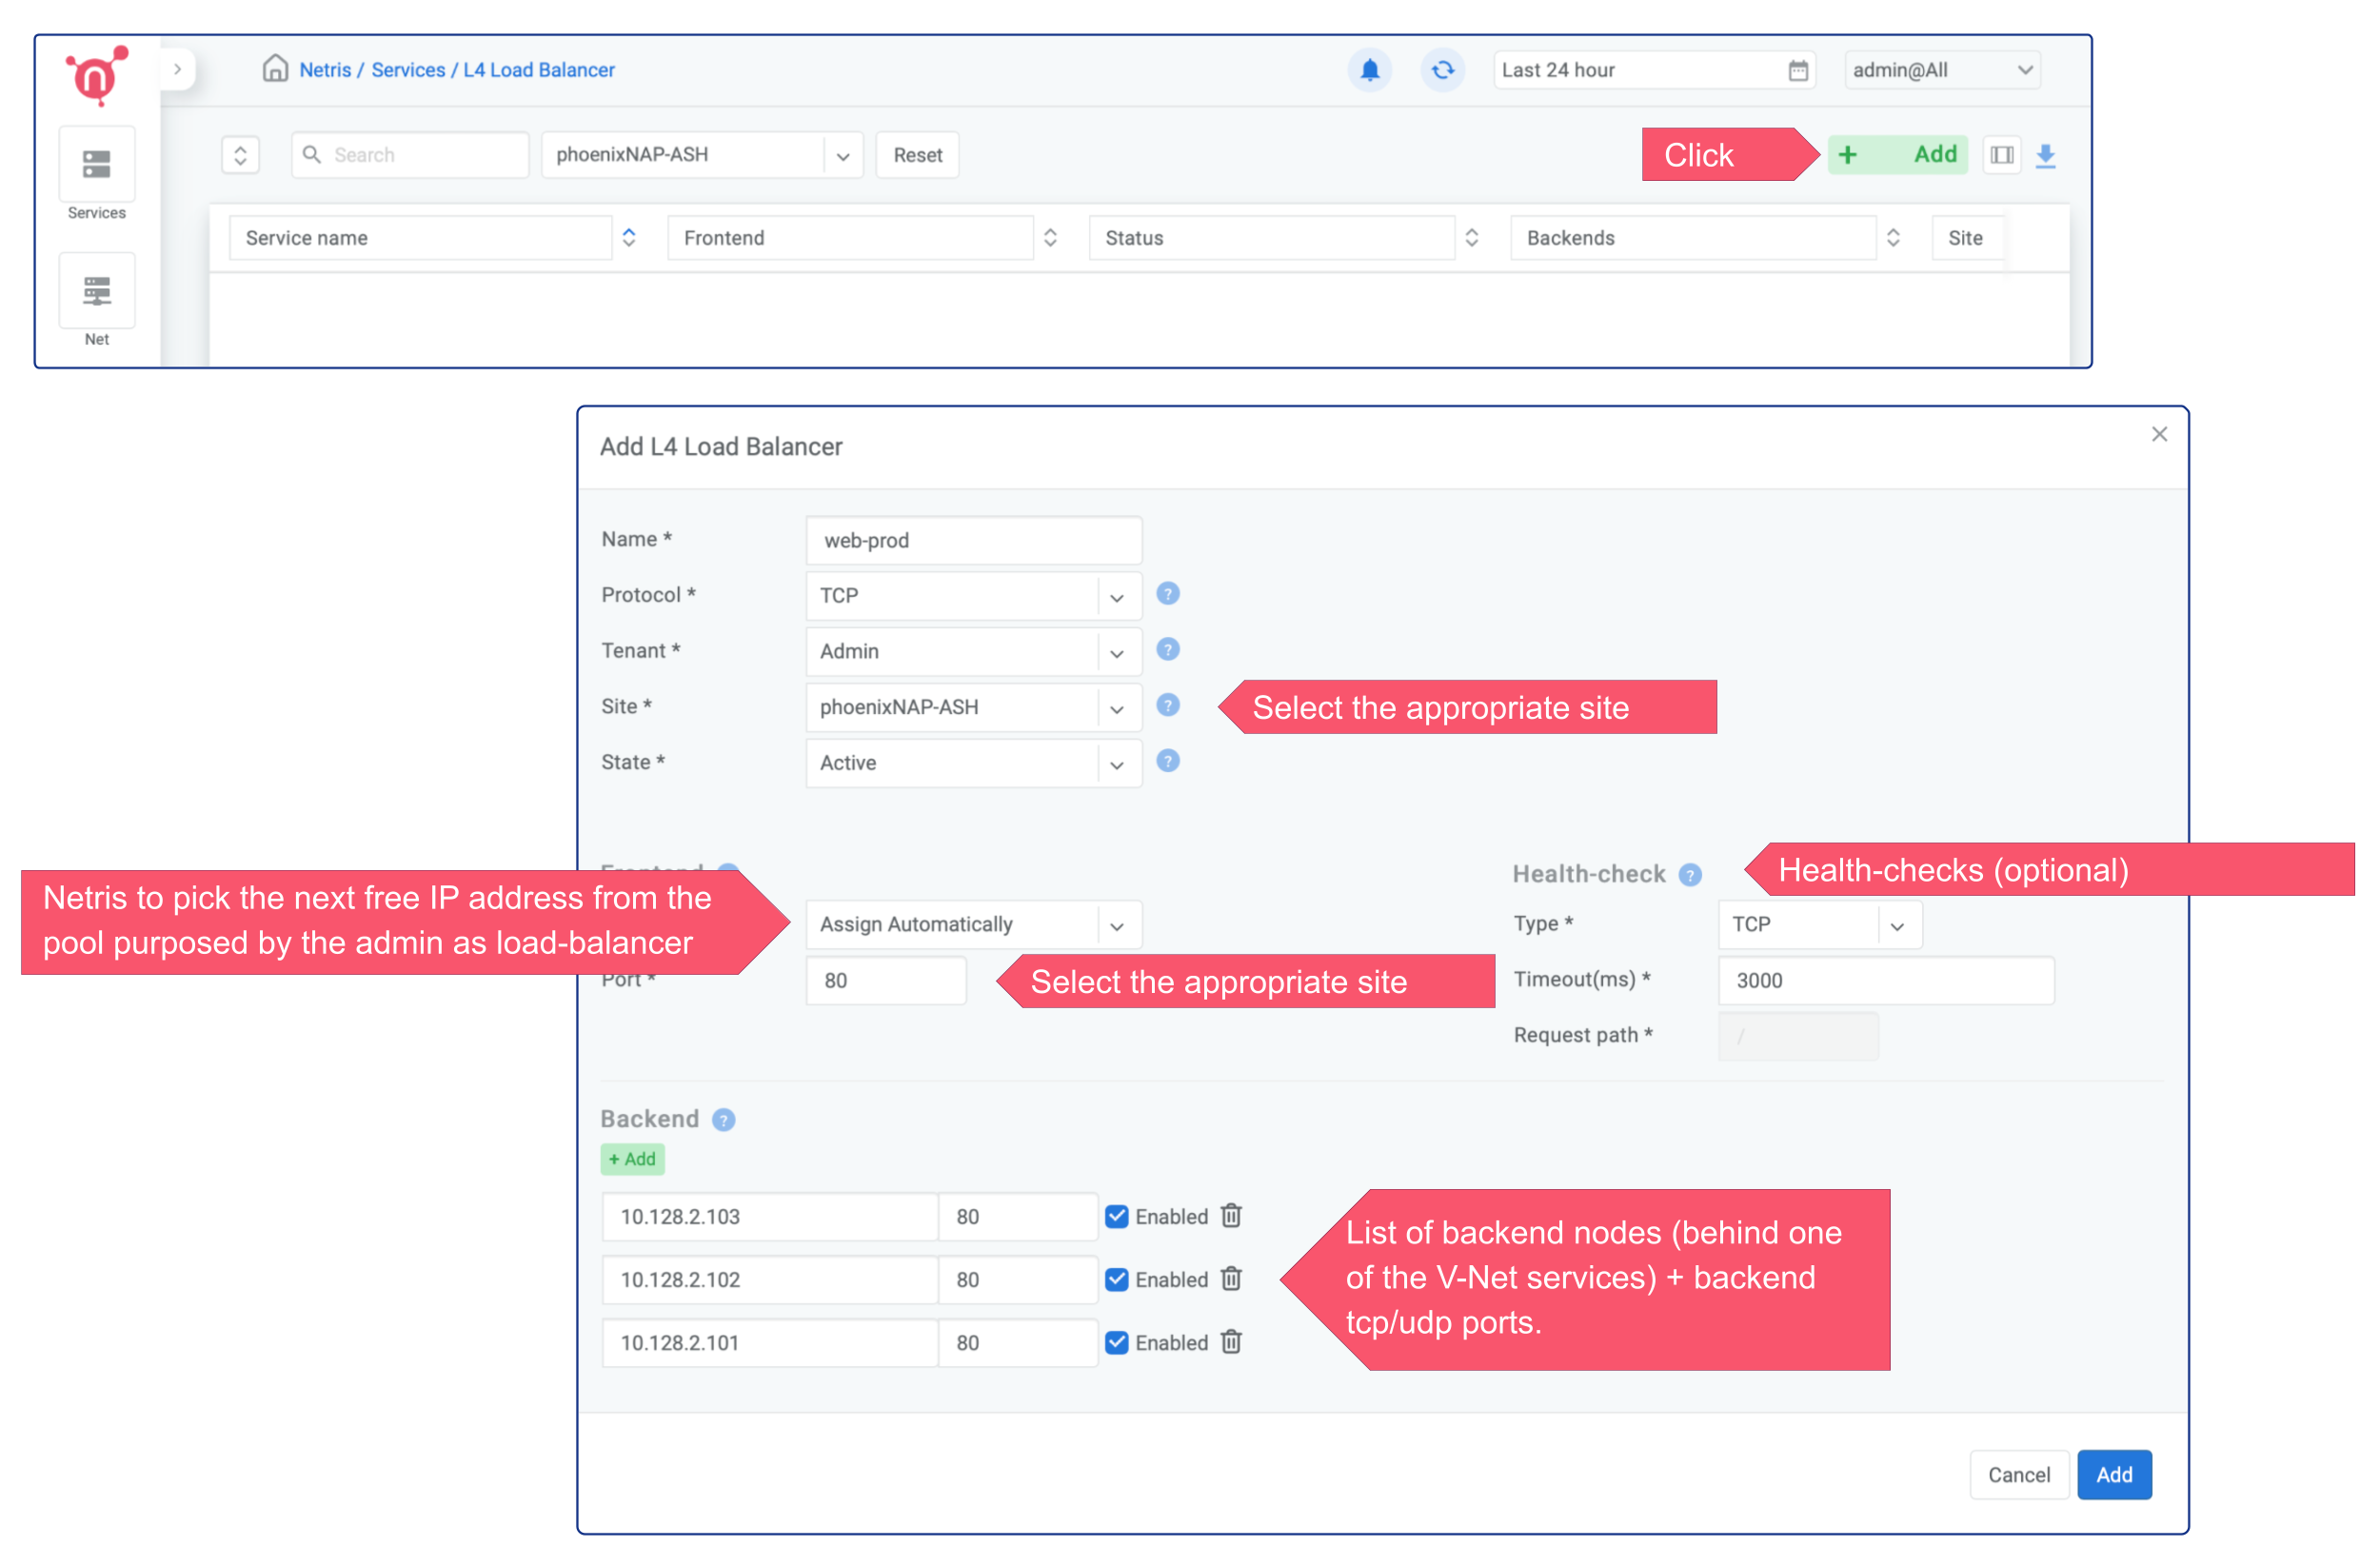The height and width of the screenshot is (1567, 2380).
Task: Click the Timeout(ms) input field
Action: pos(1884,980)
